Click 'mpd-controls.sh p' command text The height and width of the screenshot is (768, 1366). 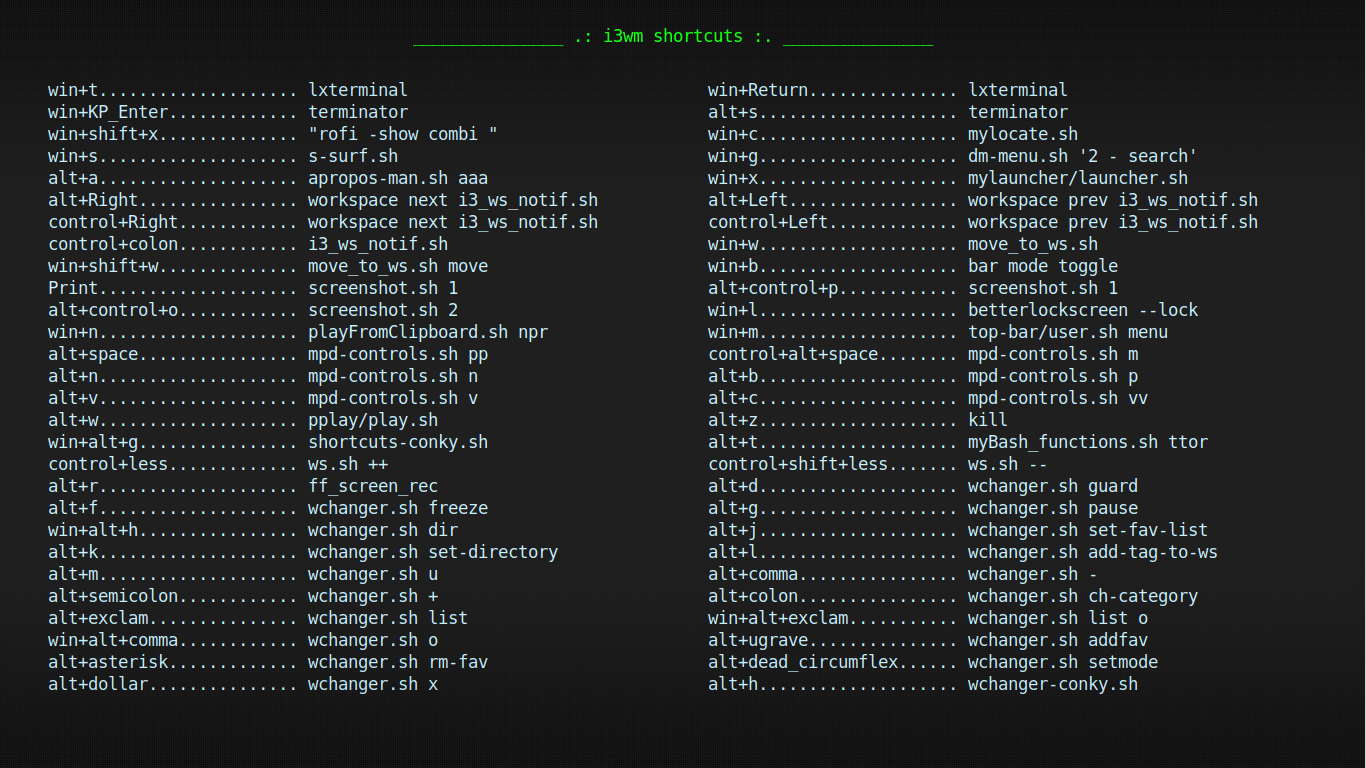coord(1053,376)
